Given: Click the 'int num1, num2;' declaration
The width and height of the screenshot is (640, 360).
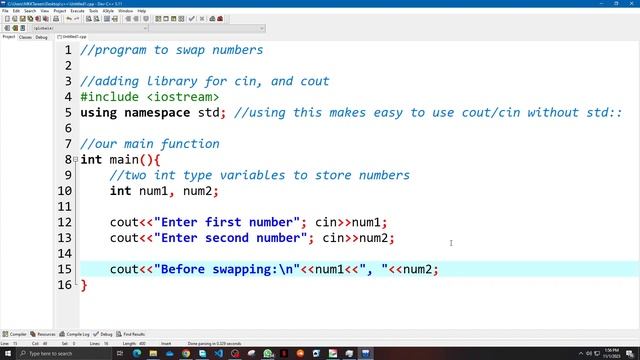Looking at the screenshot, I should coord(164,191).
